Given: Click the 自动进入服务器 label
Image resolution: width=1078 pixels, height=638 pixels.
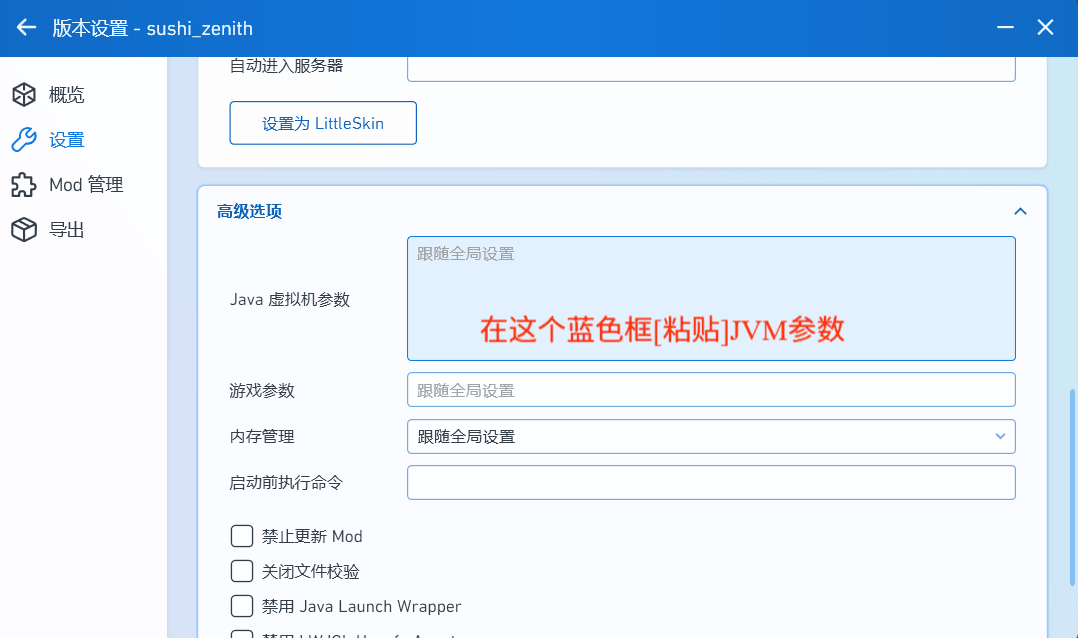Looking at the screenshot, I should click(x=286, y=66).
